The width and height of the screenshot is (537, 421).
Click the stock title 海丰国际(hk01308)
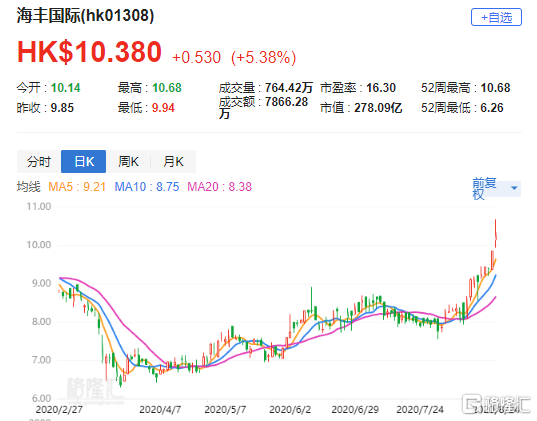pyautogui.click(x=85, y=15)
